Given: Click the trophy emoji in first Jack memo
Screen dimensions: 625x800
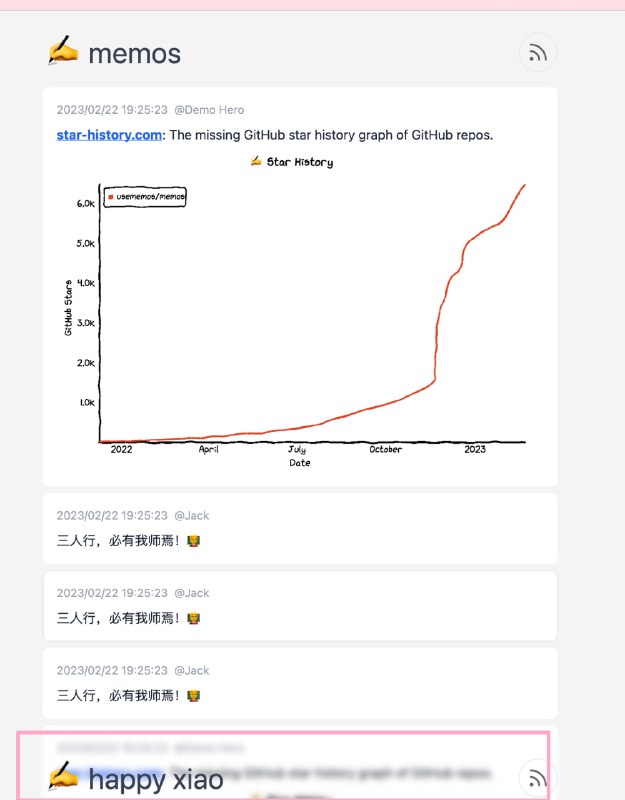Looking at the screenshot, I should [194, 541].
